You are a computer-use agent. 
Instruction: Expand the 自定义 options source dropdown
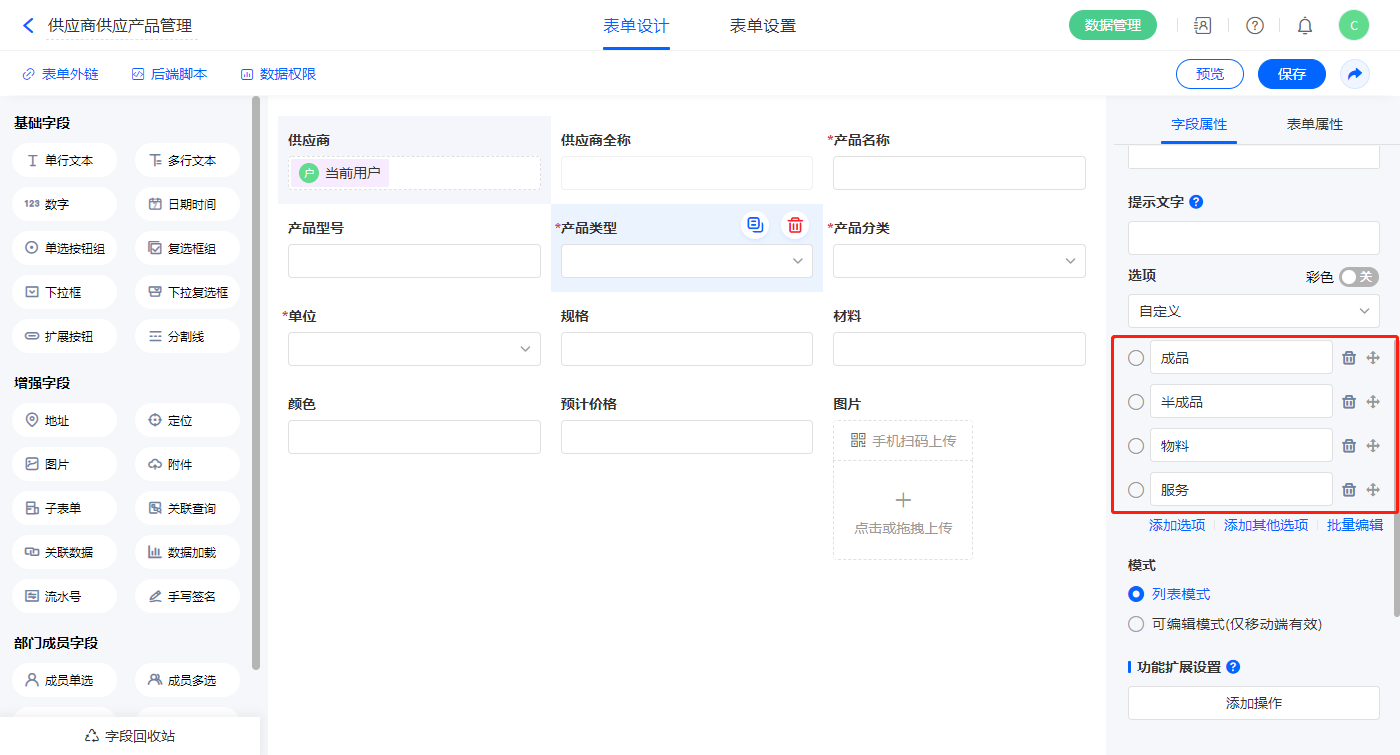pos(1253,311)
